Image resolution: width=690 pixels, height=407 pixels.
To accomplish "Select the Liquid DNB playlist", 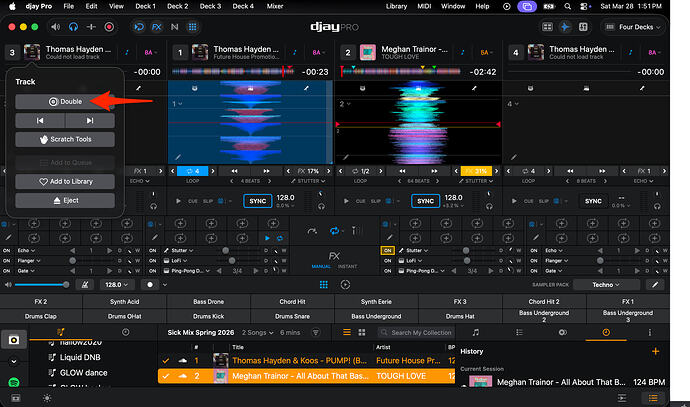I will [x=80, y=357].
